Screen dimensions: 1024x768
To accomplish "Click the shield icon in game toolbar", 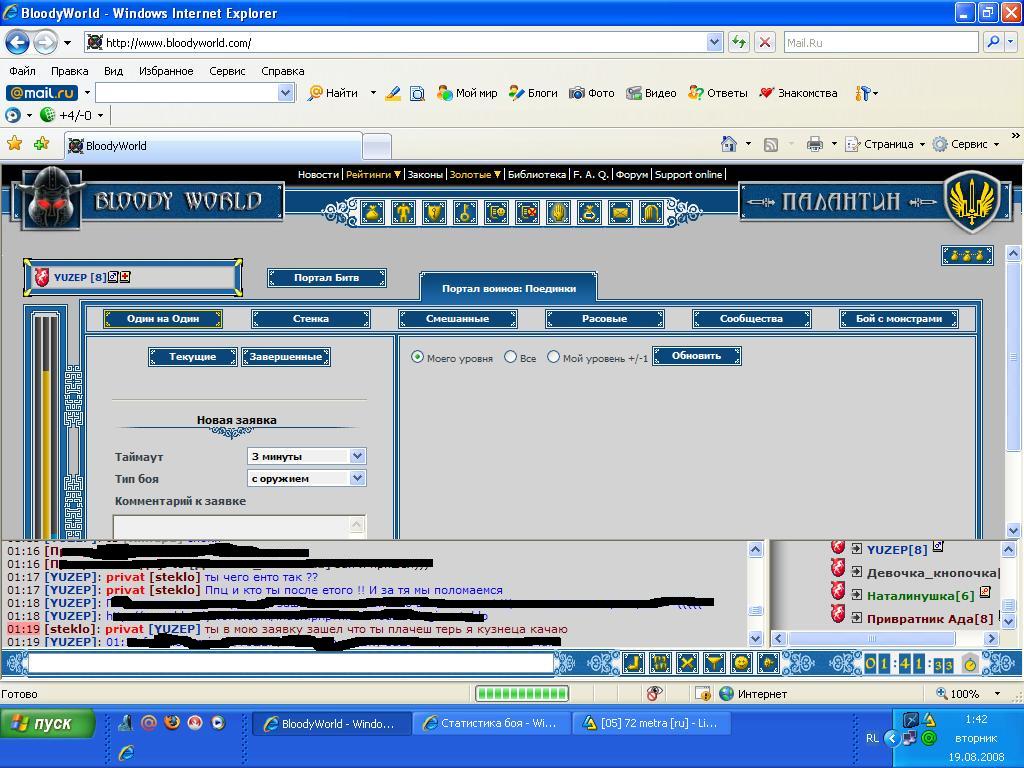I will (x=434, y=212).
